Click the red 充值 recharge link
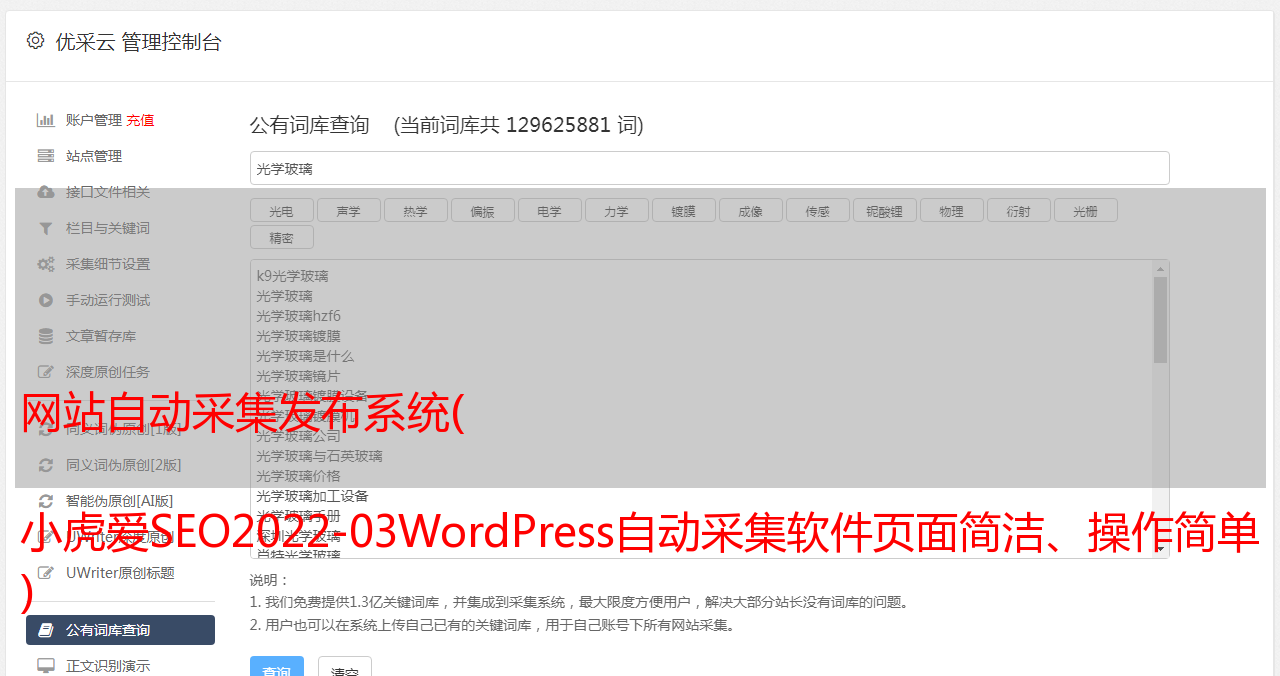Image resolution: width=1280 pixels, height=676 pixels. point(140,120)
